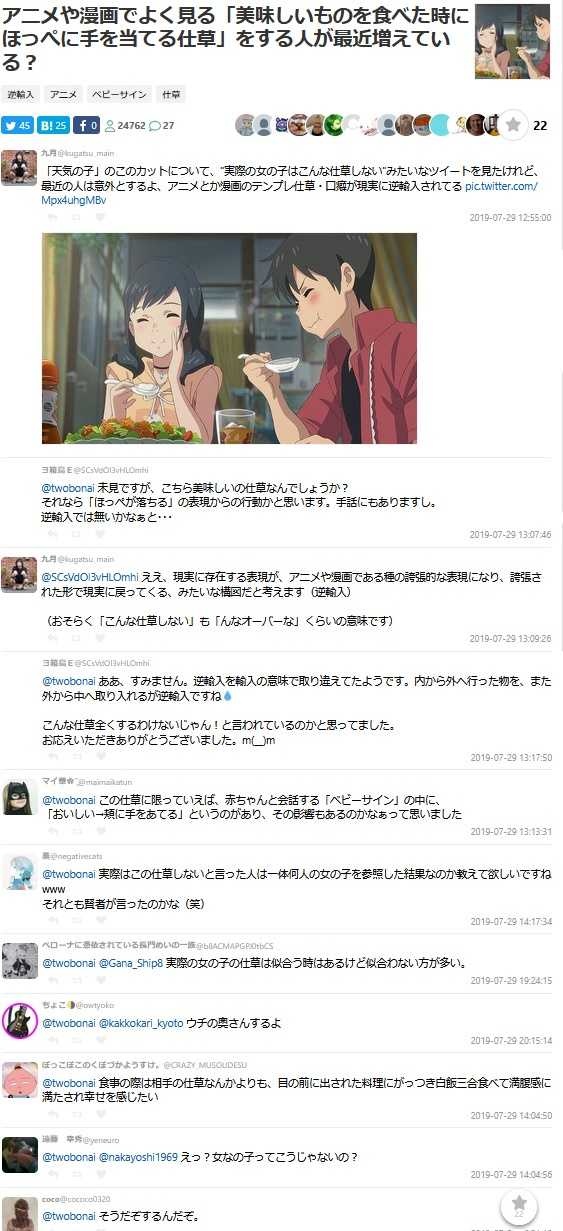Image resolution: width=563 pixels, height=1231 pixels.
Task: Click the Hatena bookmark button showing 25
Action: (54, 125)
